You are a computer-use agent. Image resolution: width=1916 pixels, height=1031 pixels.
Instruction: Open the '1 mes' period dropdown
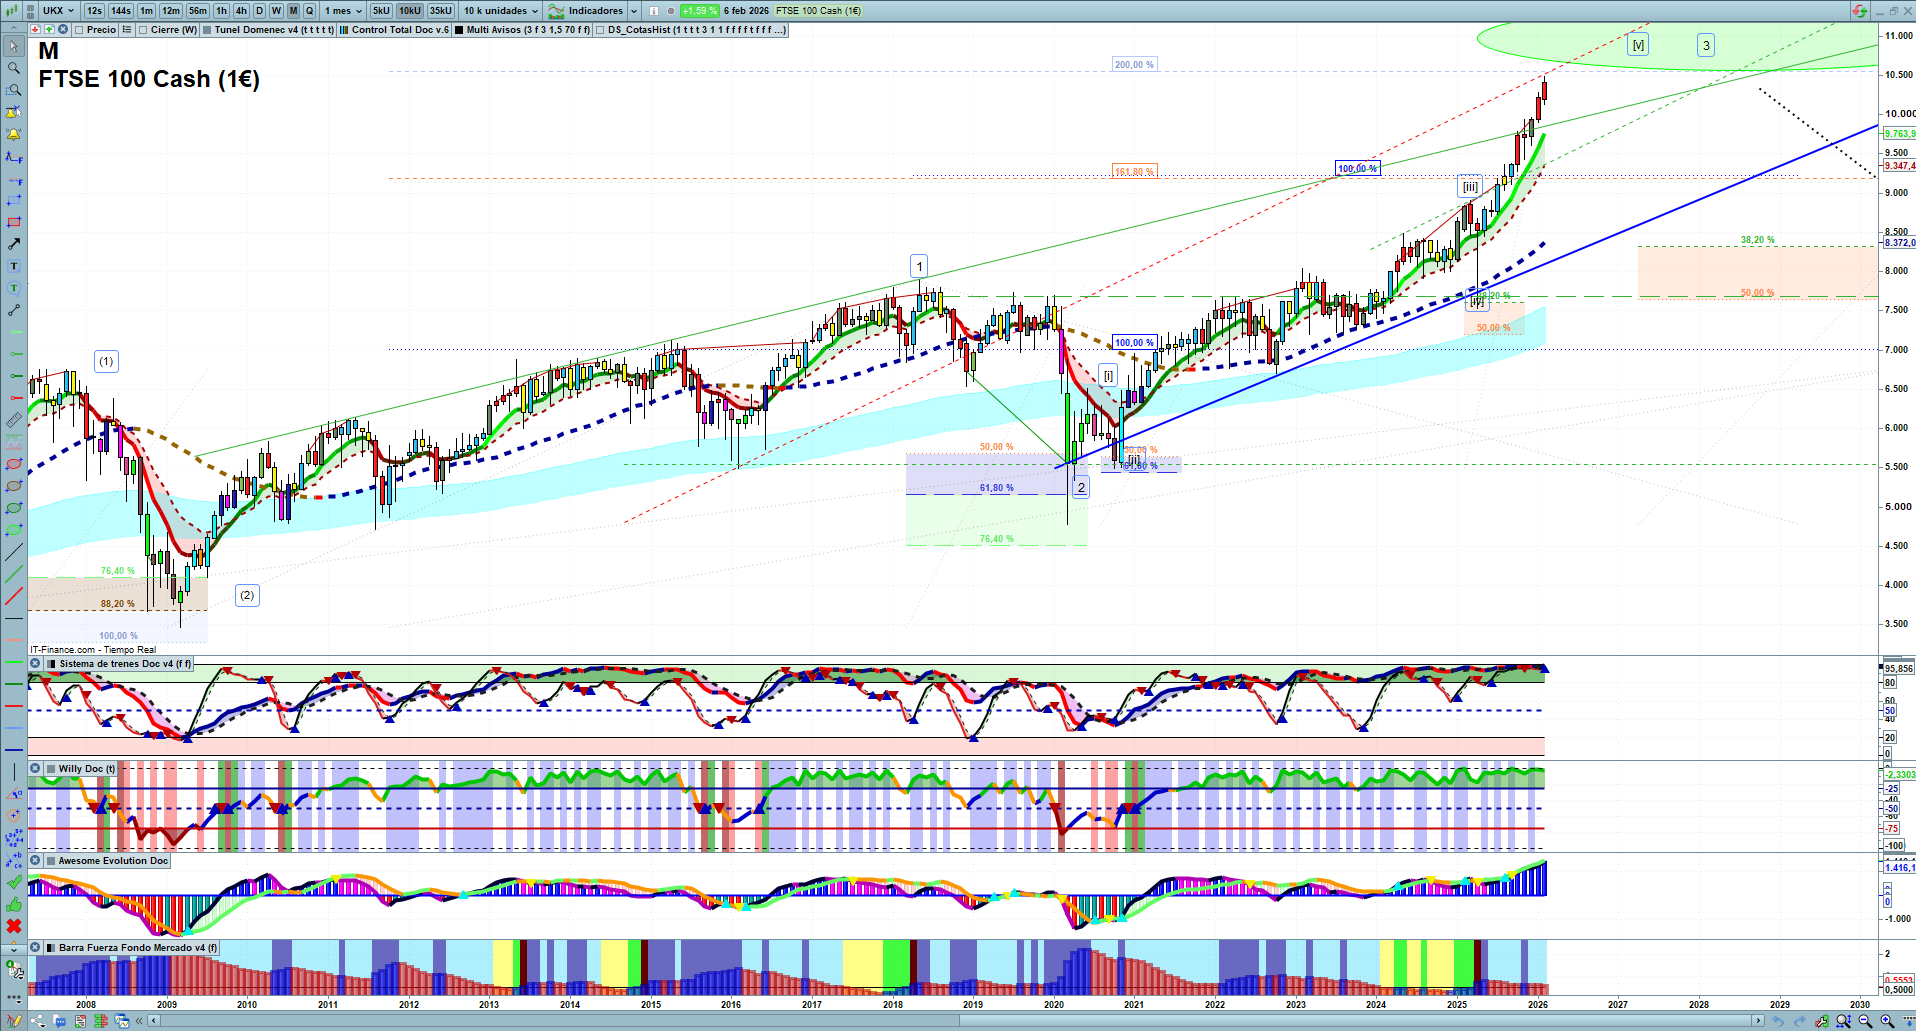click(x=343, y=11)
